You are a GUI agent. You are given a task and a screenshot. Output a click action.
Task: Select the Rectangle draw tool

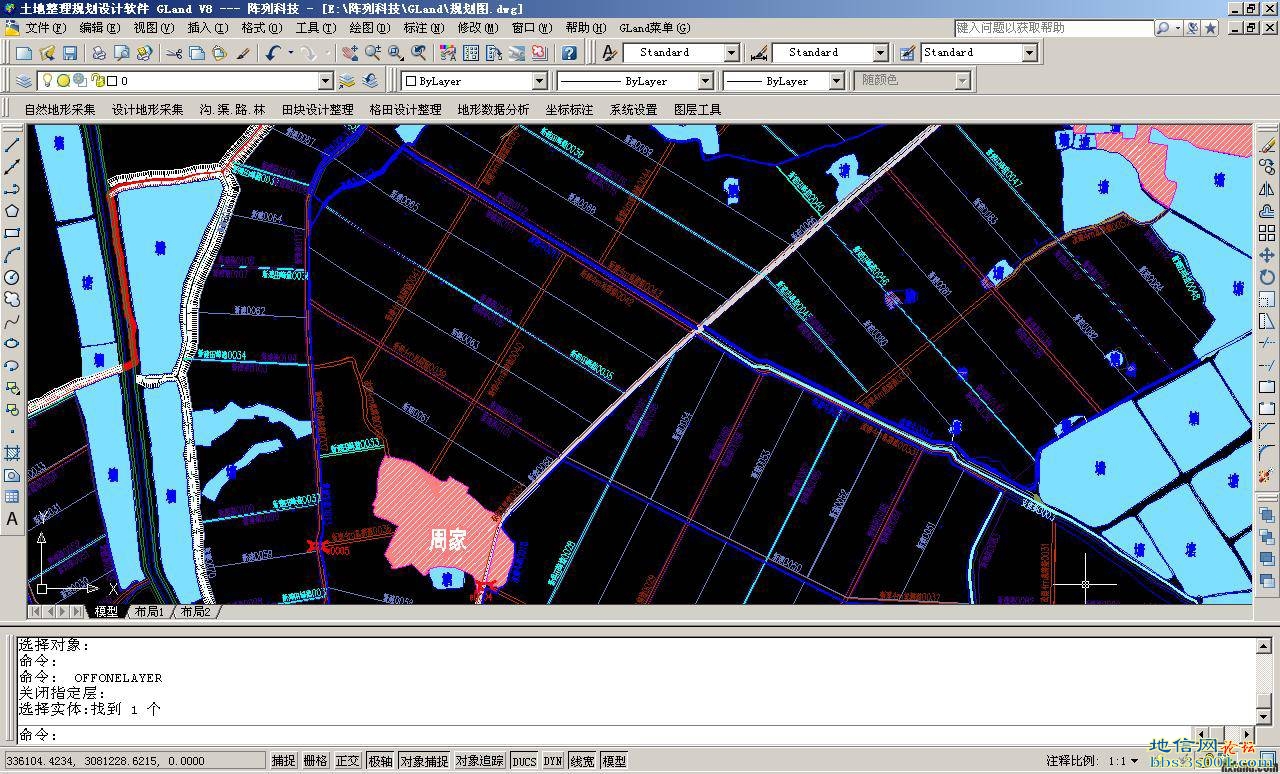point(12,233)
